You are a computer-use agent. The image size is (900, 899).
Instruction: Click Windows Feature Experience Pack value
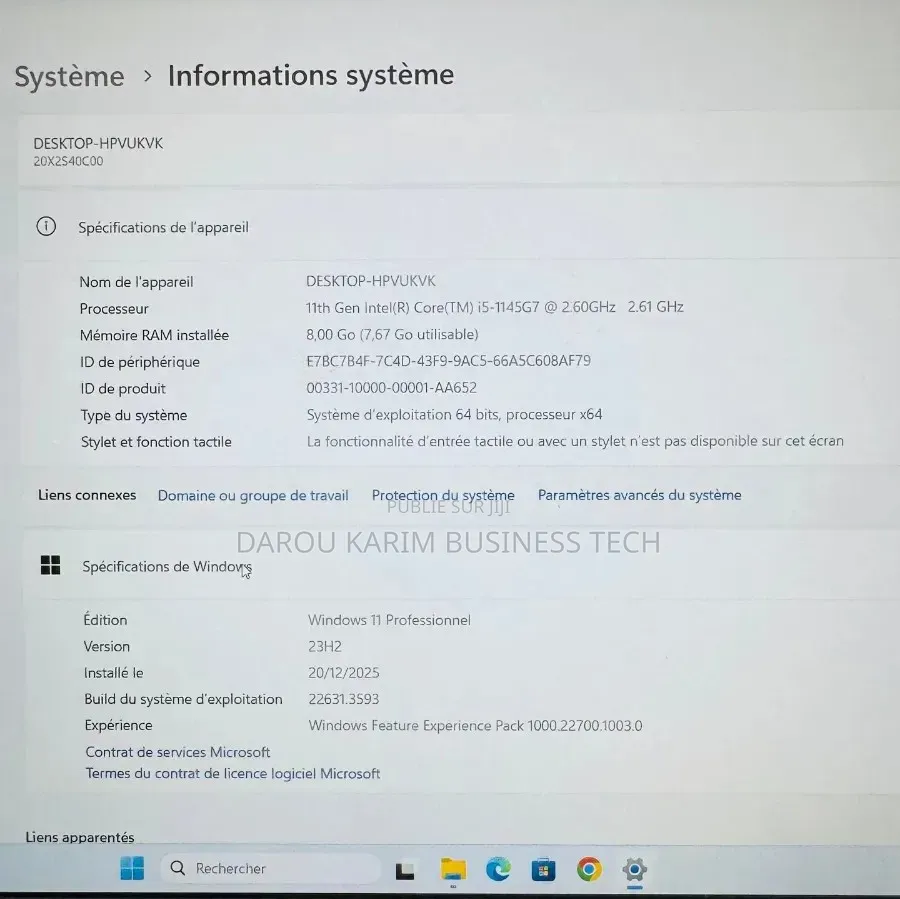click(x=475, y=726)
